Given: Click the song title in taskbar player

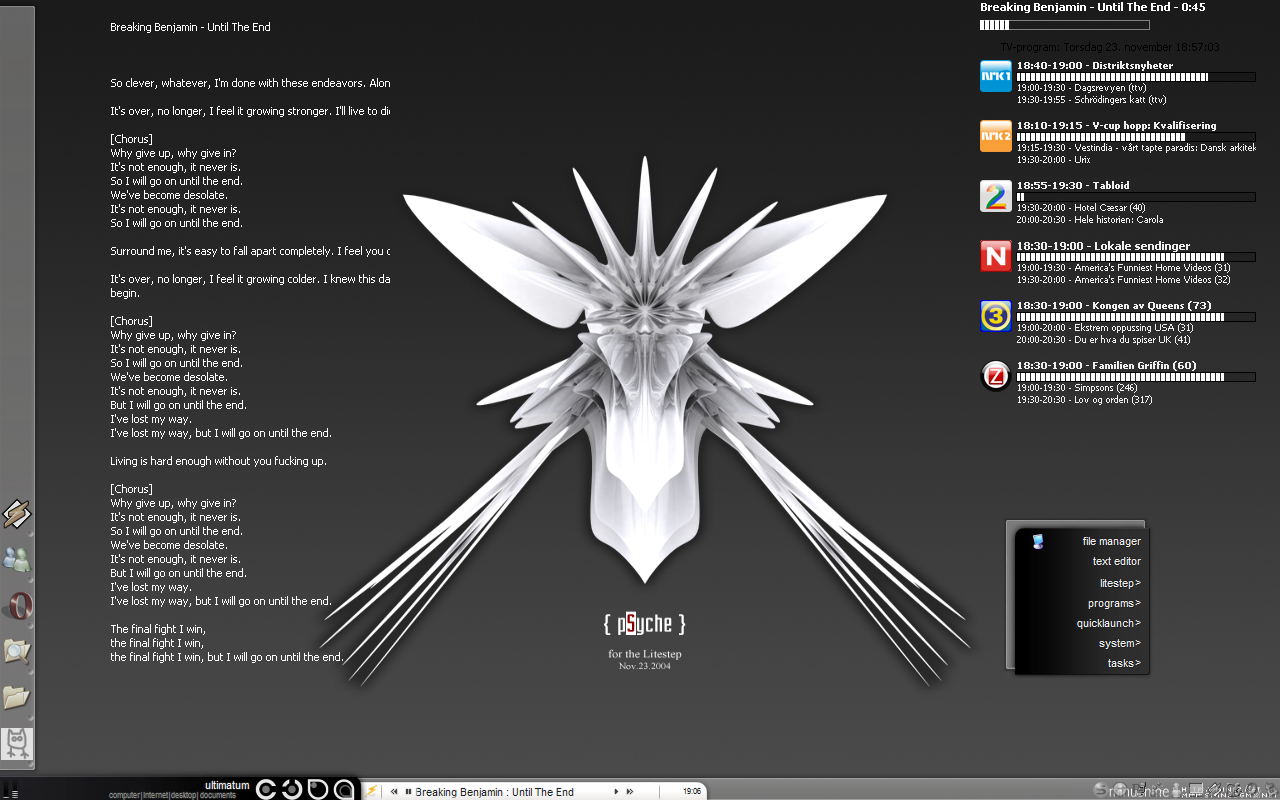Looking at the screenshot, I should coord(494,792).
